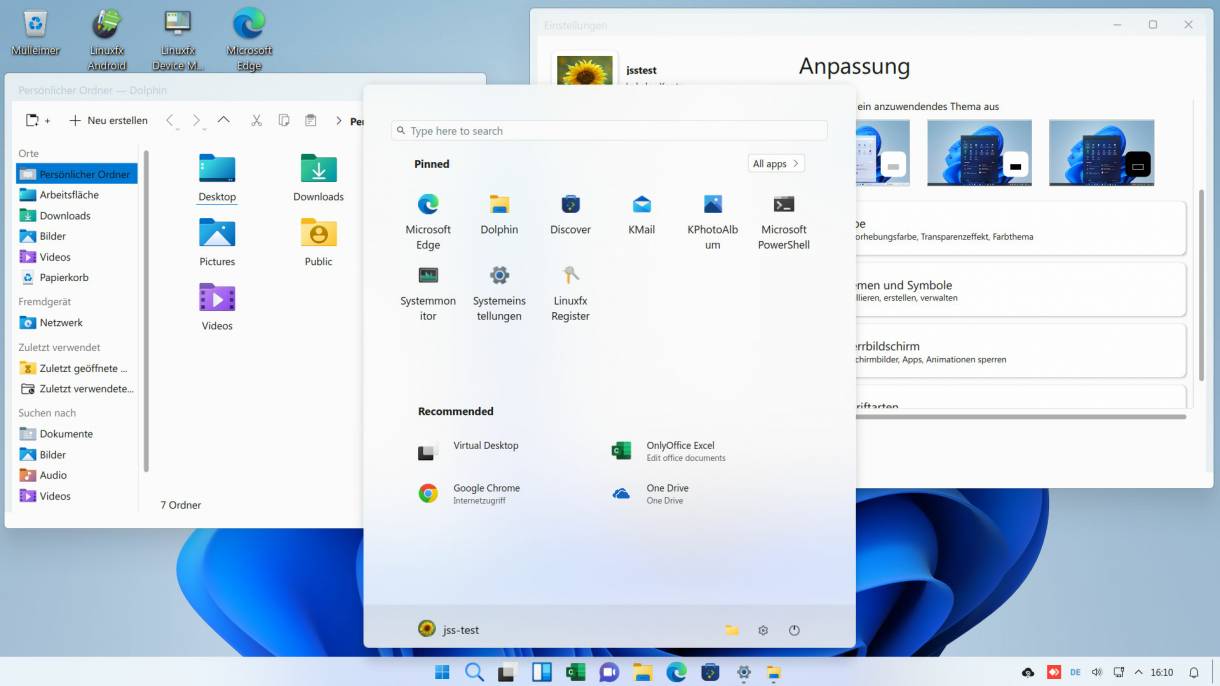Open One Drive recommended item
The width and height of the screenshot is (1220, 686).
click(x=652, y=493)
